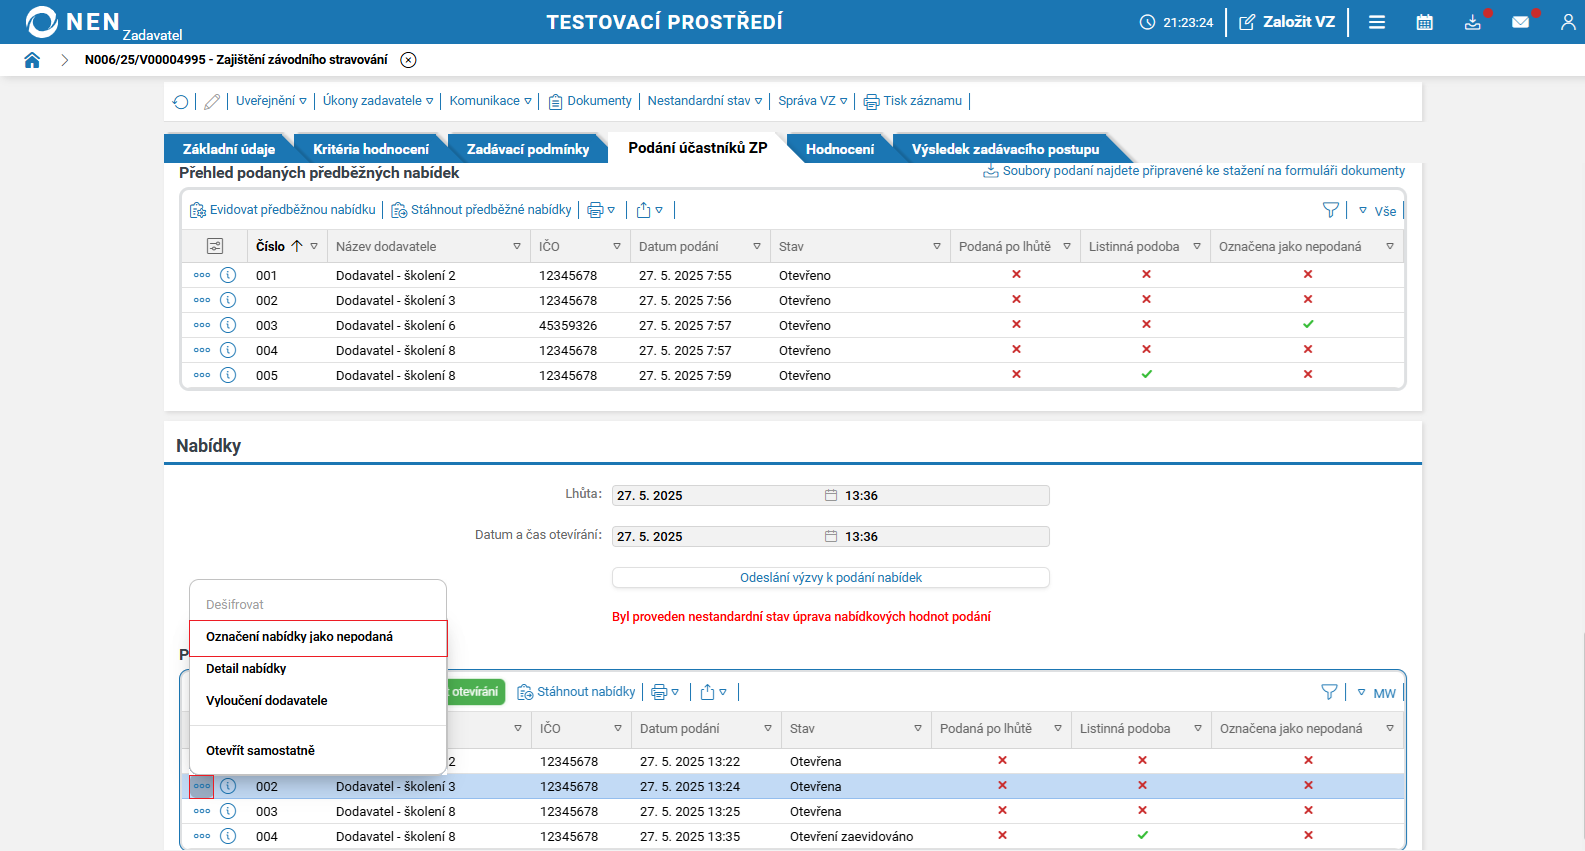Viewport: 1585px width, 851px height.
Task: Open the messages envelope icon
Action: [x=1520, y=22]
